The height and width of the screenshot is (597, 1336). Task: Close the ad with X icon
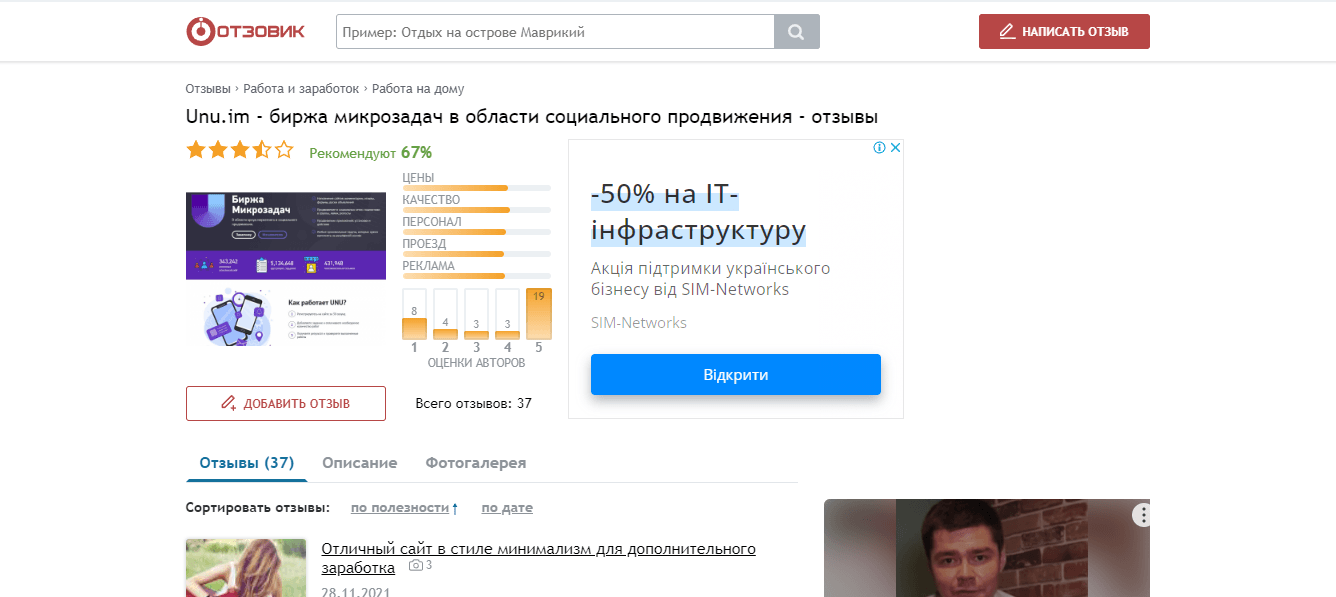point(896,148)
